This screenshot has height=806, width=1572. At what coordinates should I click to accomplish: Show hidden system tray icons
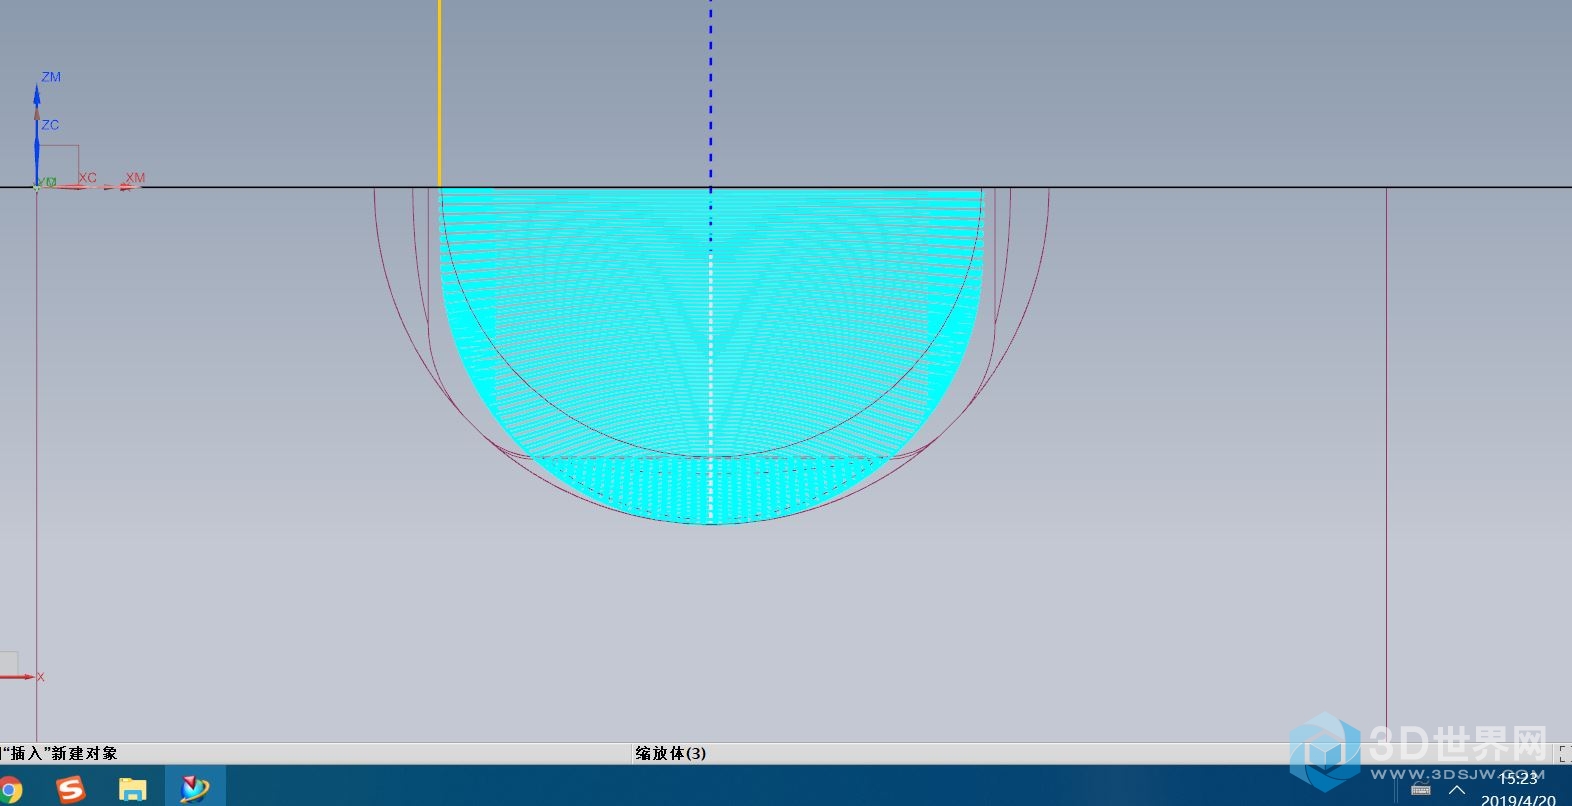tap(1457, 790)
